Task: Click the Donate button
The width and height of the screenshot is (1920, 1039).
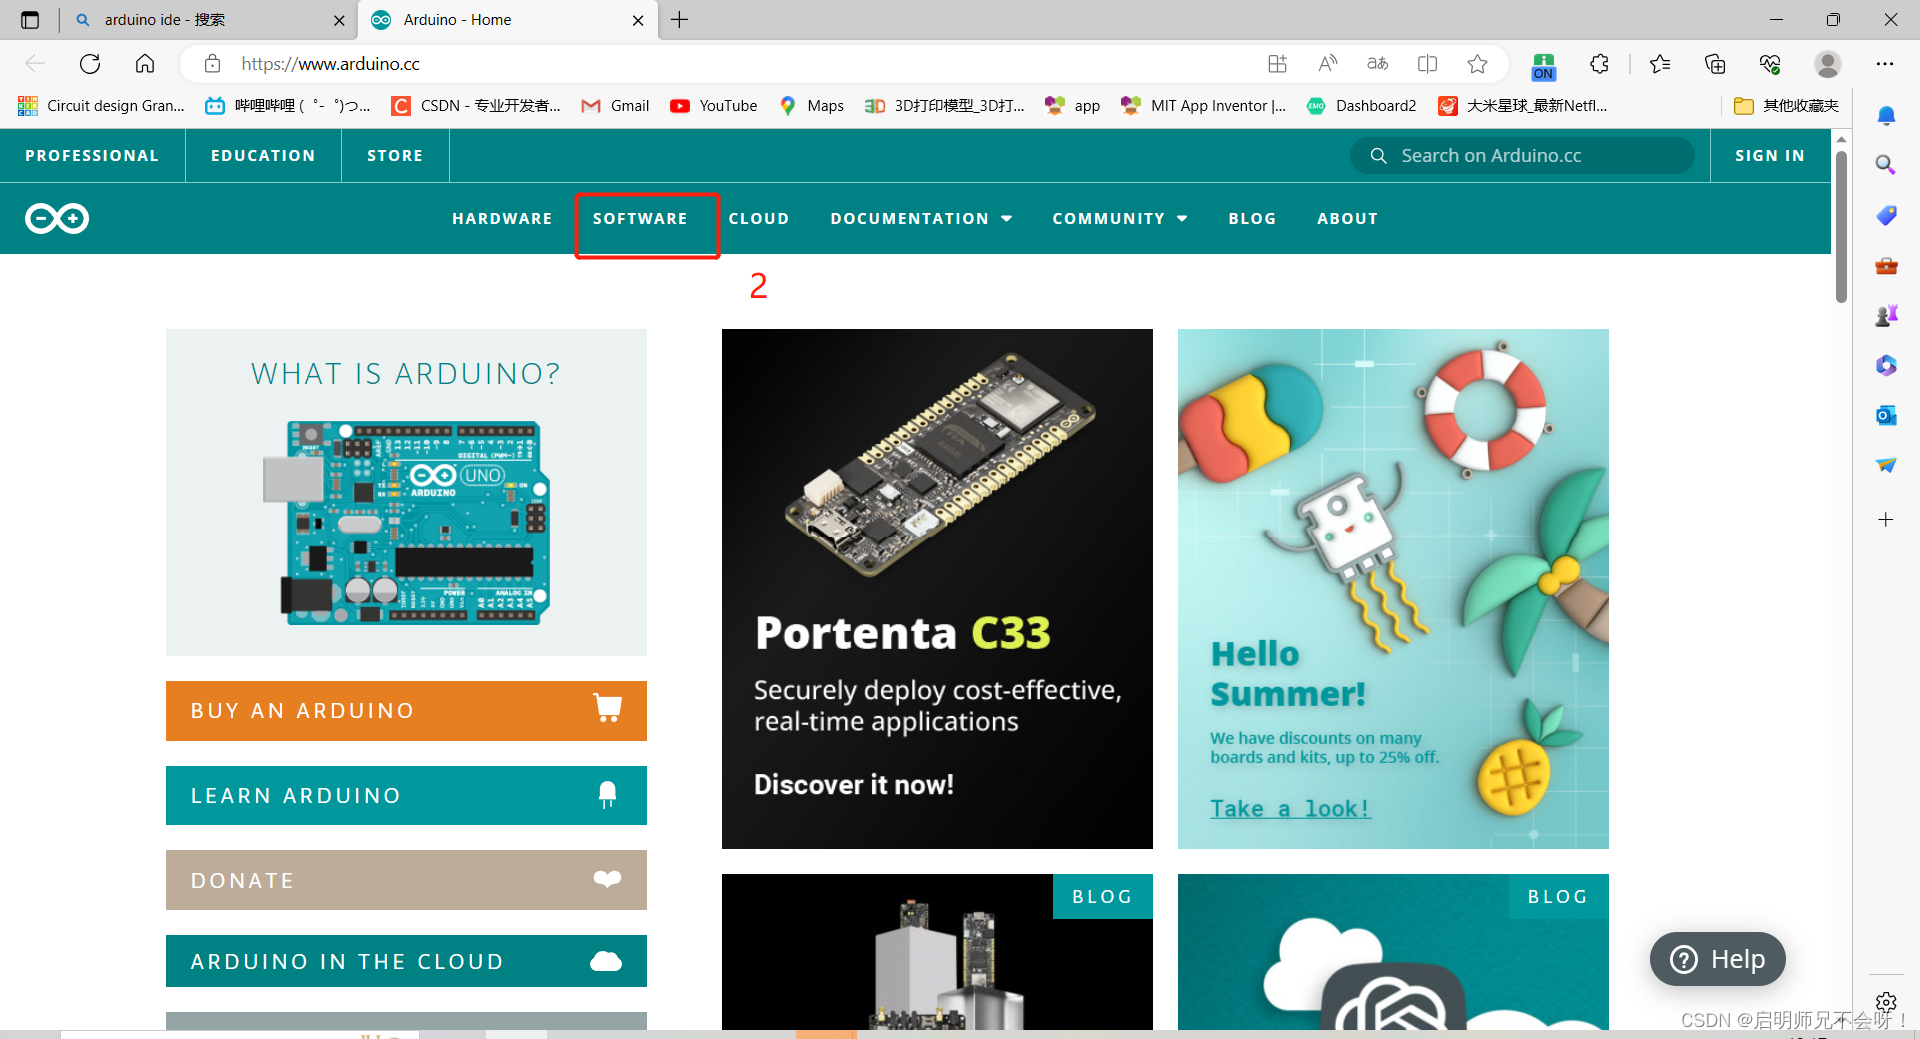Action: pyautogui.click(x=406, y=880)
